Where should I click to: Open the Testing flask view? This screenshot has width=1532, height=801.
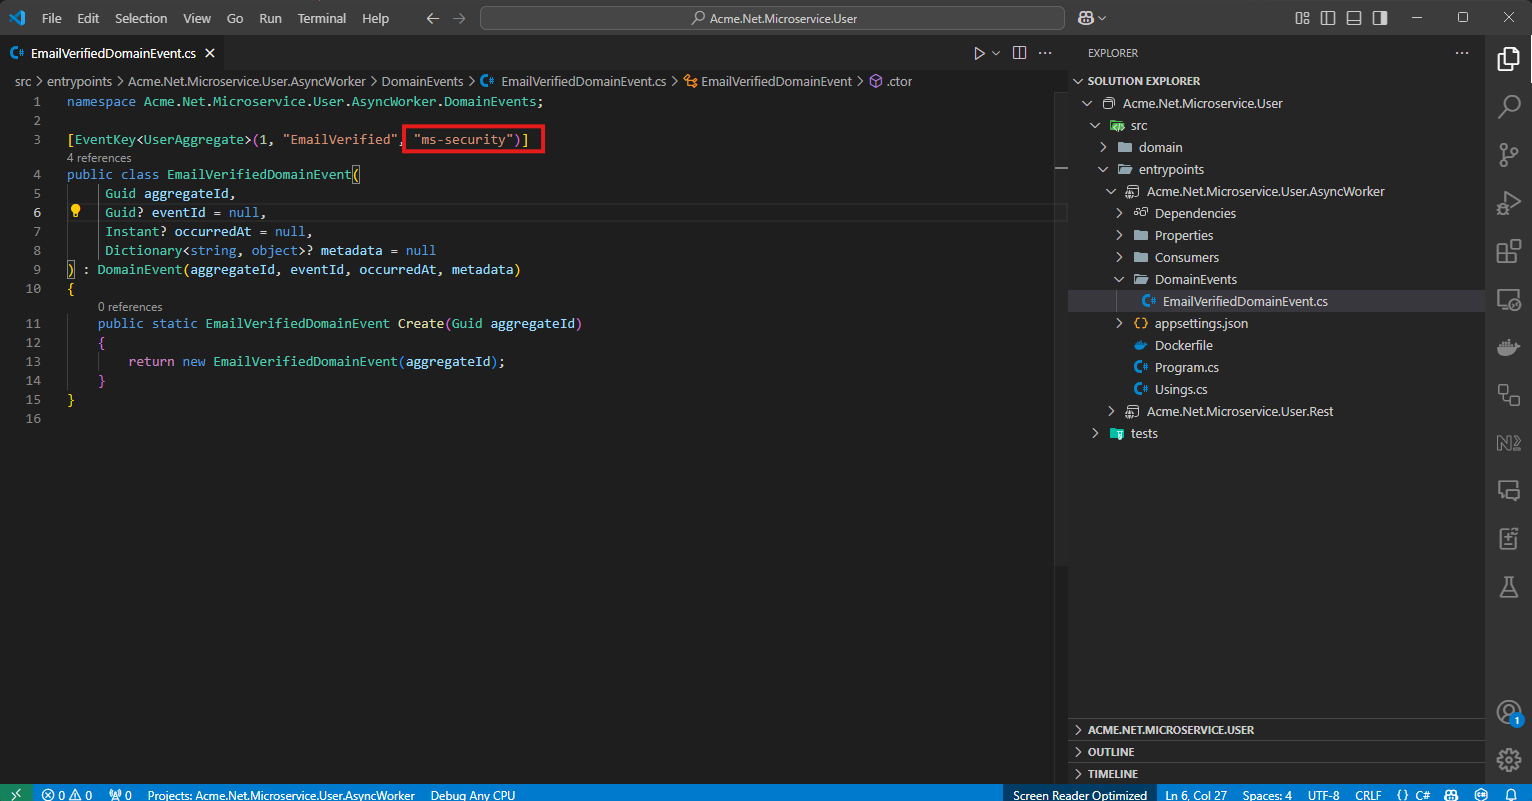pyautogui.click(x=1508, y=587)
